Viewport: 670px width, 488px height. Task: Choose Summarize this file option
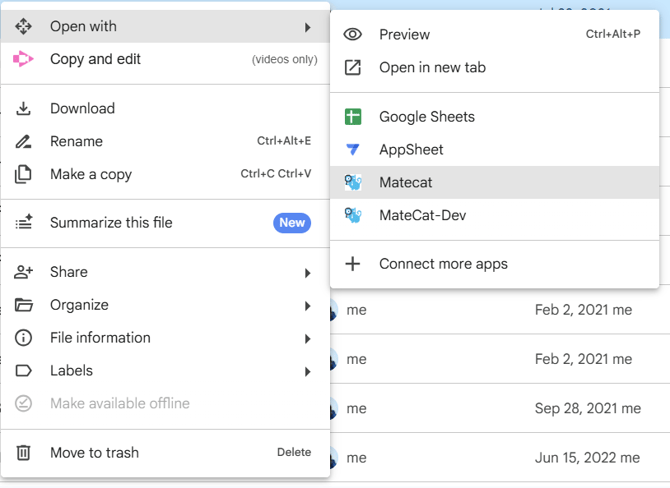point(111,223)
